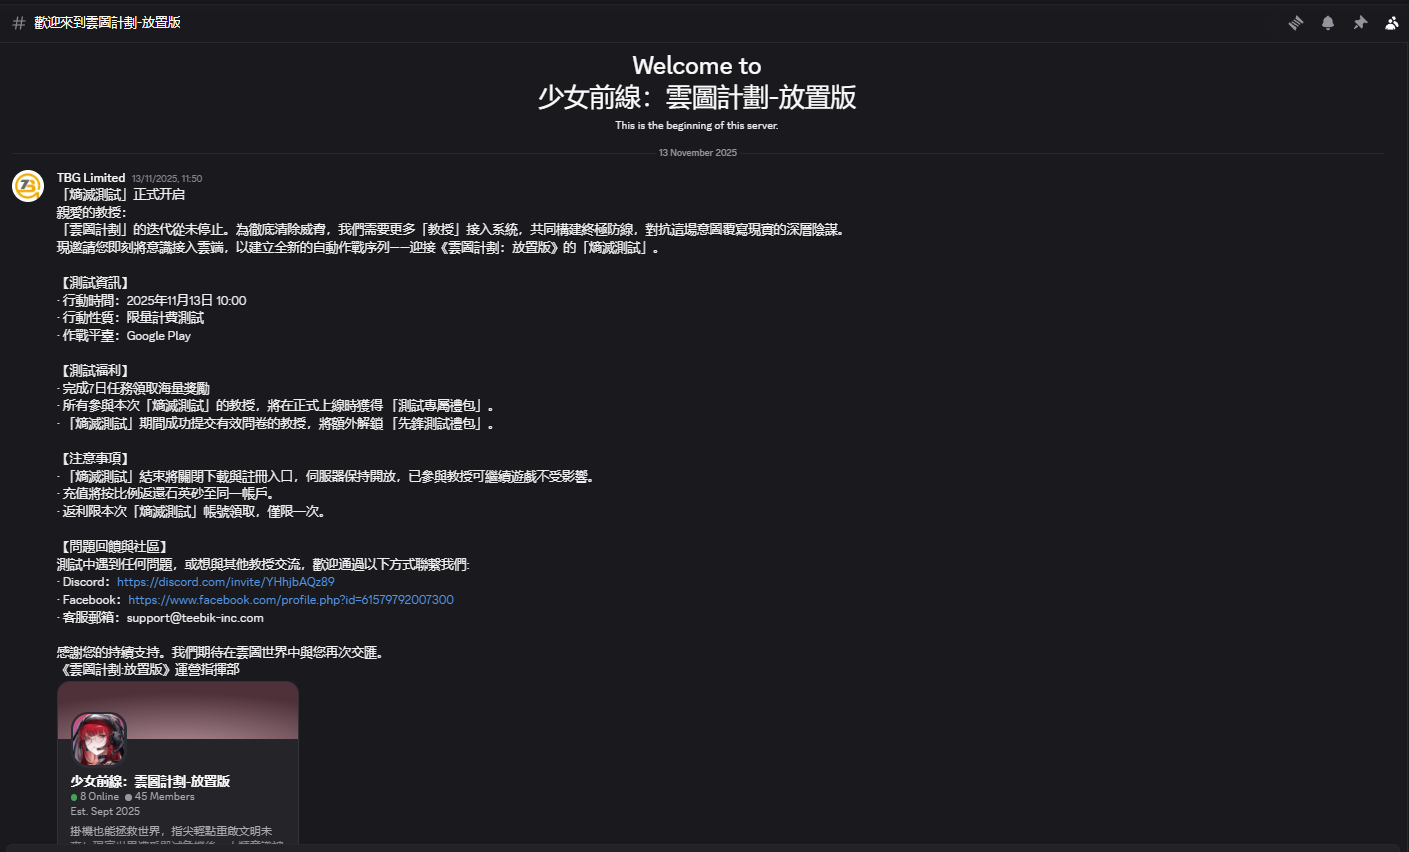Open the Facebook profile.php link
Screen dimensions: 1409x852
click(291, 600)
